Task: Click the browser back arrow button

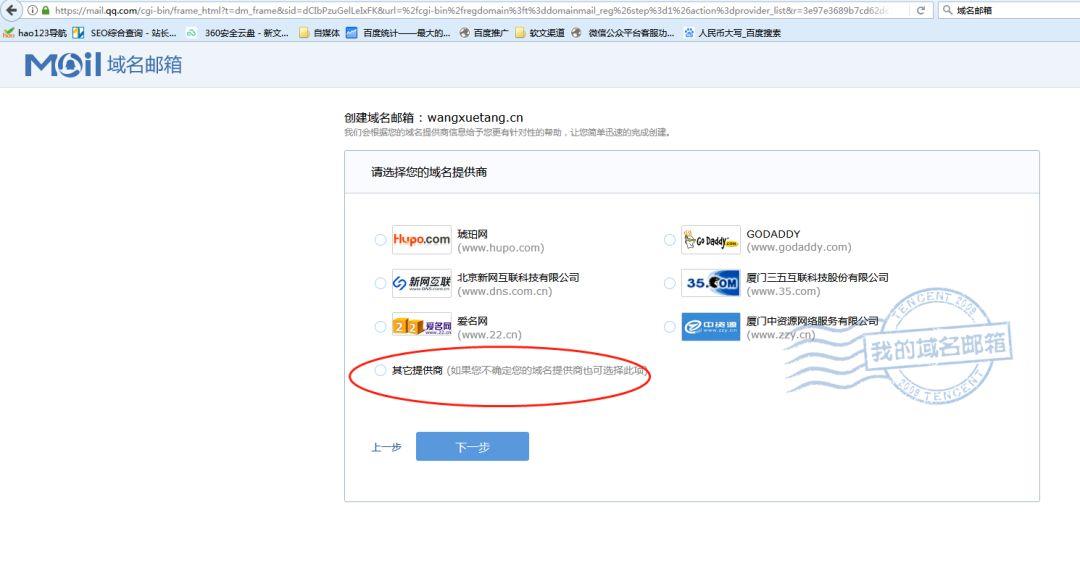Action: [10, 10]
